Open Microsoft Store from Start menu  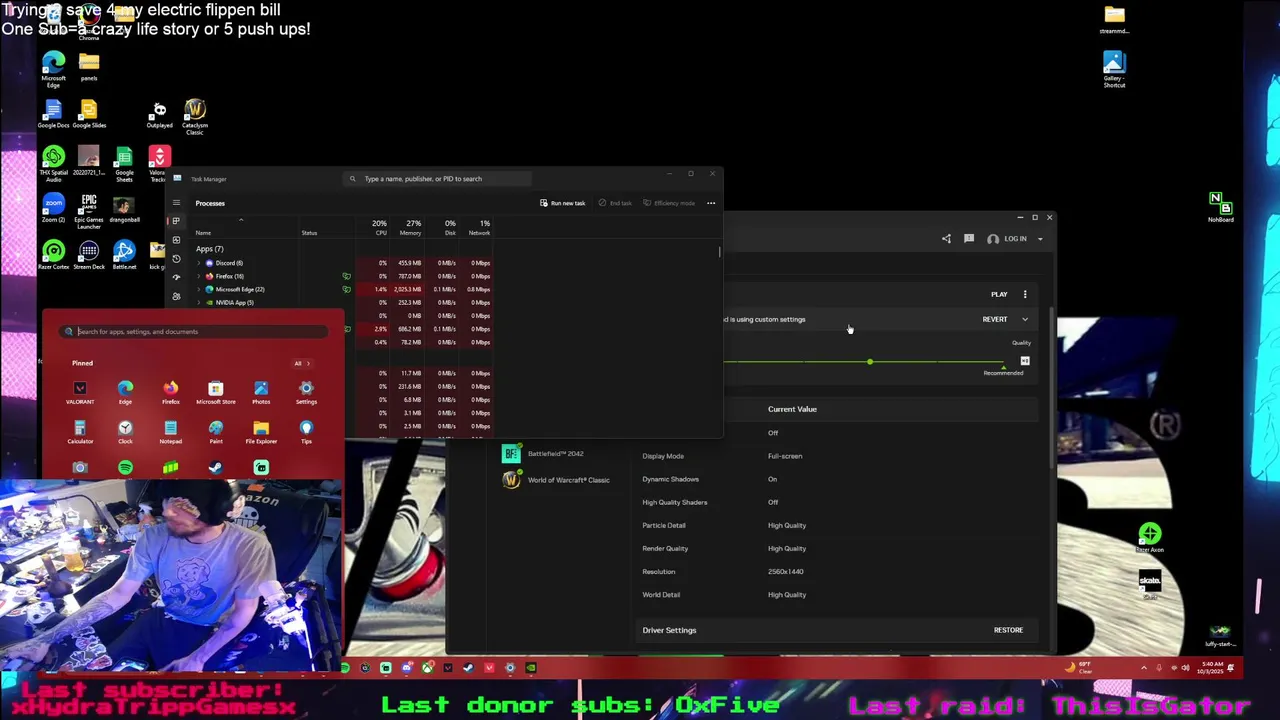tap(216, 392)
